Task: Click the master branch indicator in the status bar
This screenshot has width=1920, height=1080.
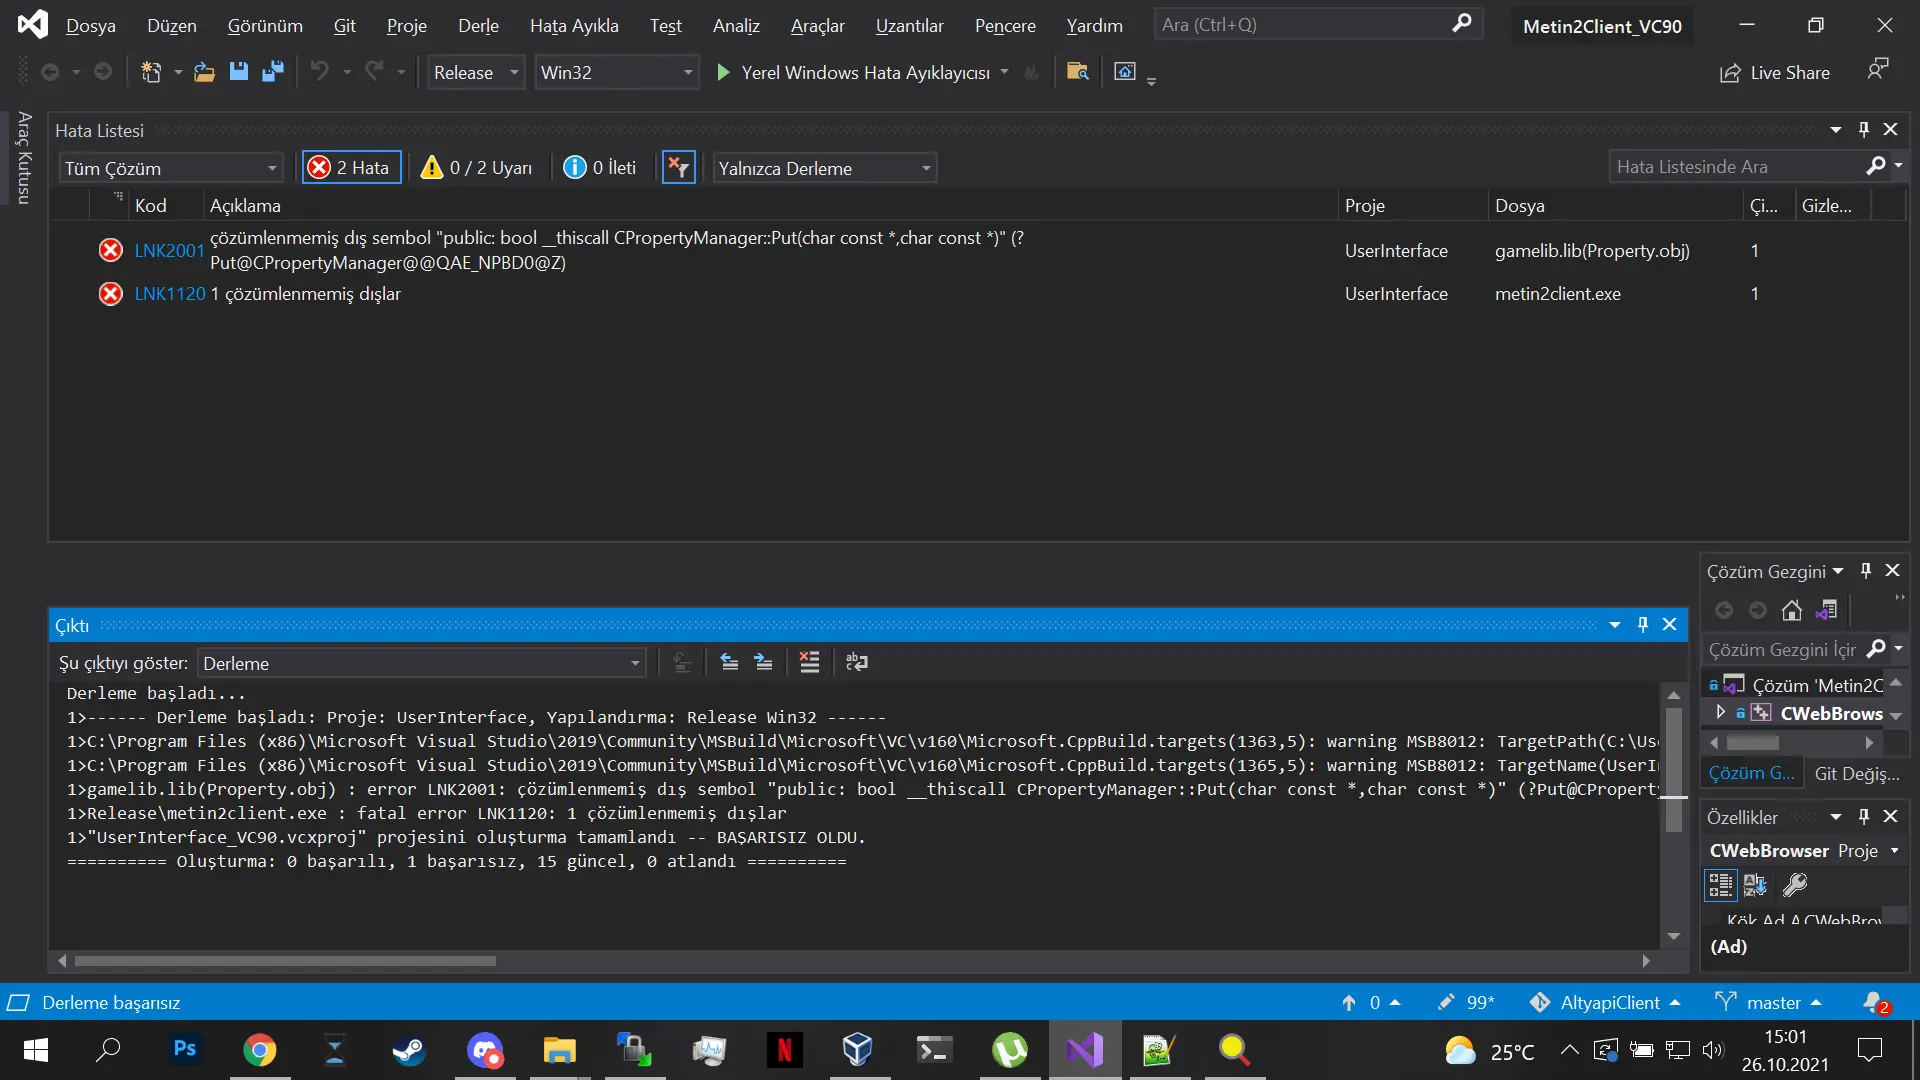Action: [x=1768, y=1002]
